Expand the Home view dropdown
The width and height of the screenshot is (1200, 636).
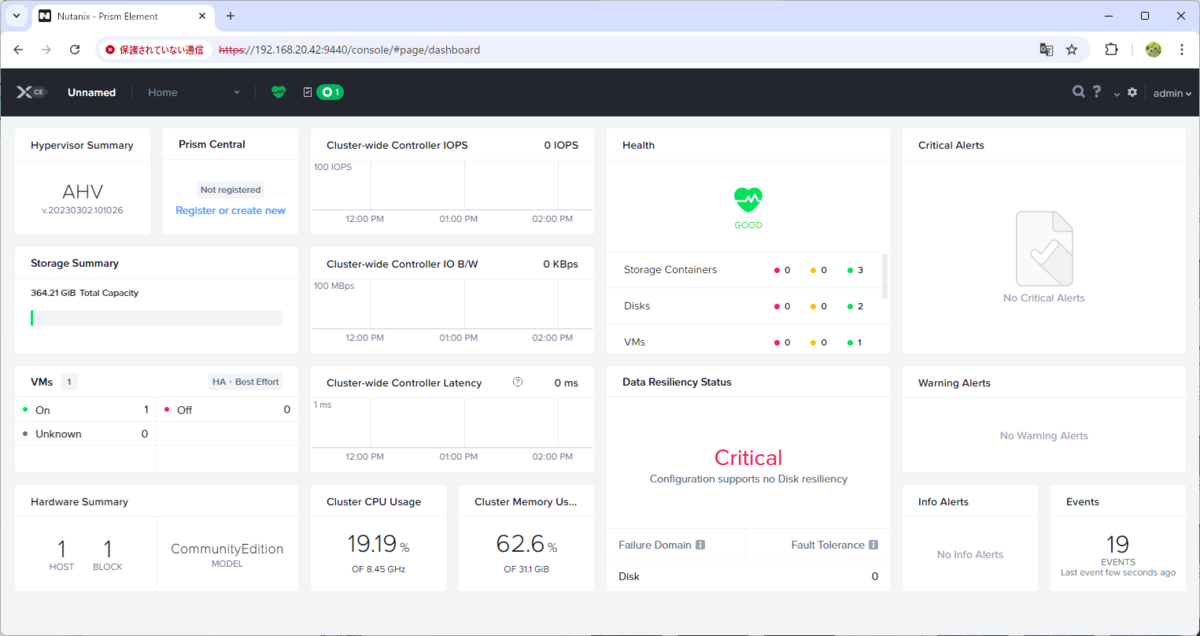[x=194, y=92]
